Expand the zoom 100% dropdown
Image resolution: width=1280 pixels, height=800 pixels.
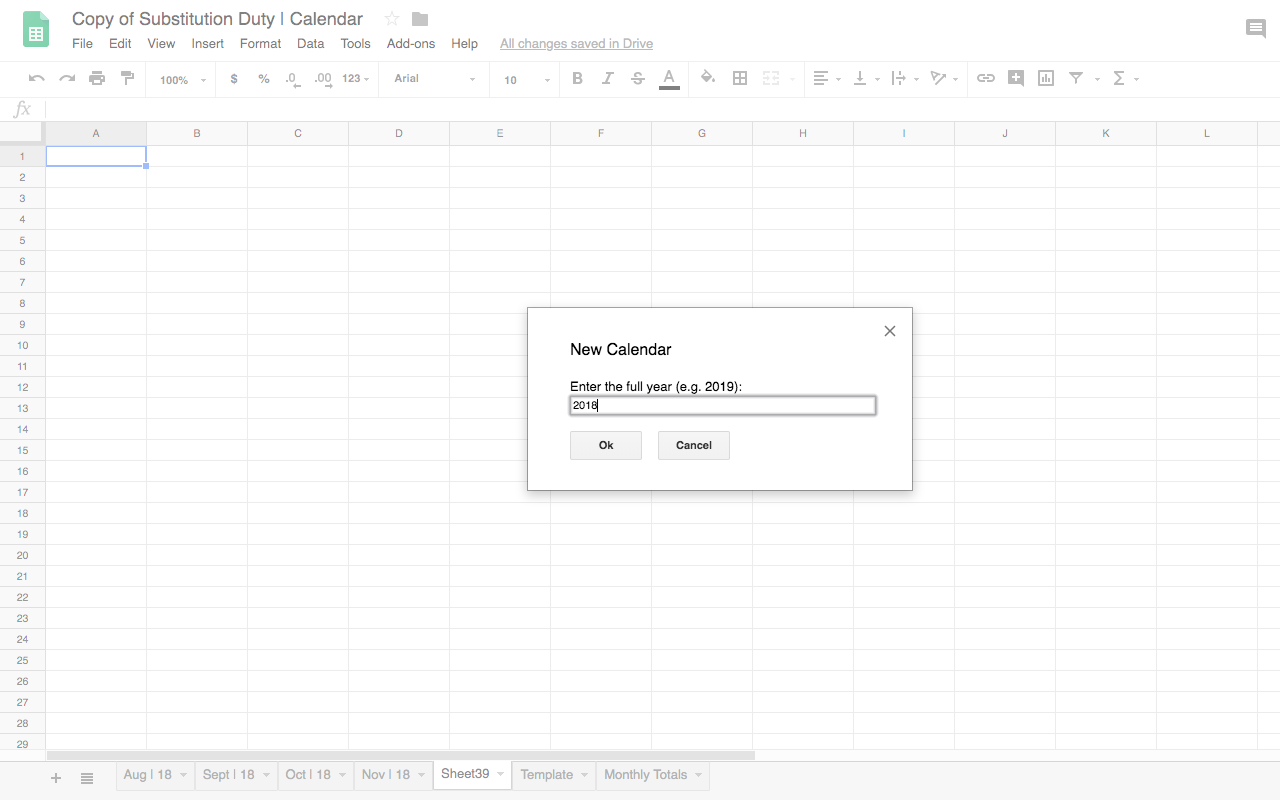(x=183, y=79)
